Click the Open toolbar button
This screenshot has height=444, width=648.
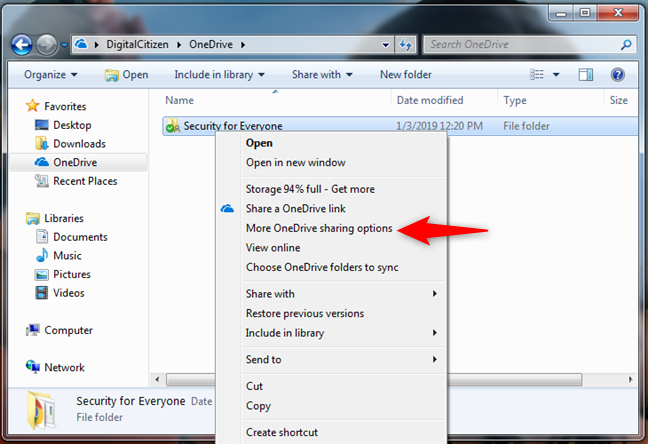(x=126, y=75)
